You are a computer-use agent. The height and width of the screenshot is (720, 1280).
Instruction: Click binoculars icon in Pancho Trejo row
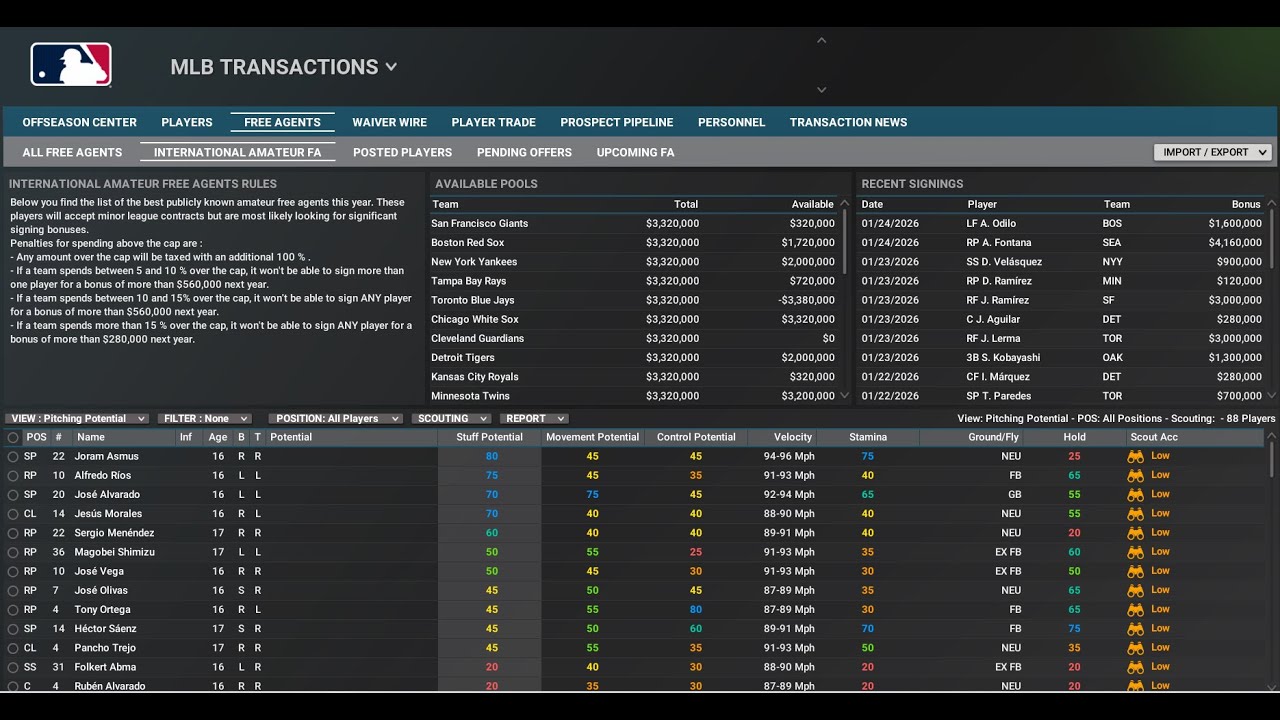coord(1136,648)
